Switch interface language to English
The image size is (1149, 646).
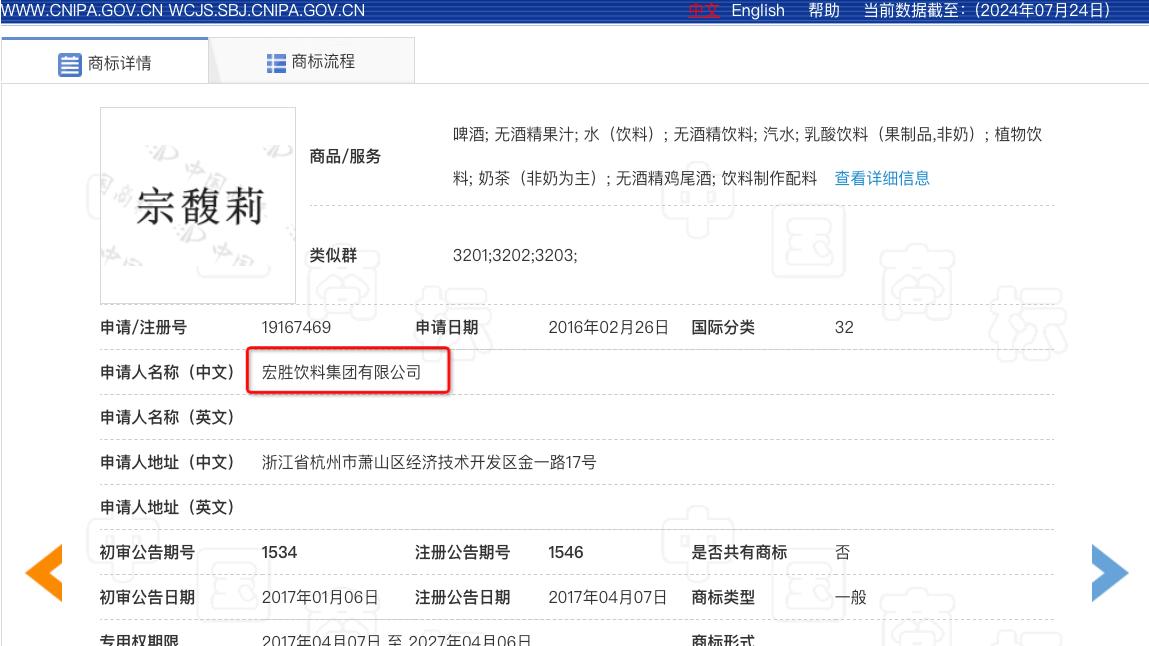pyautogui.click(x=758, y=11)
